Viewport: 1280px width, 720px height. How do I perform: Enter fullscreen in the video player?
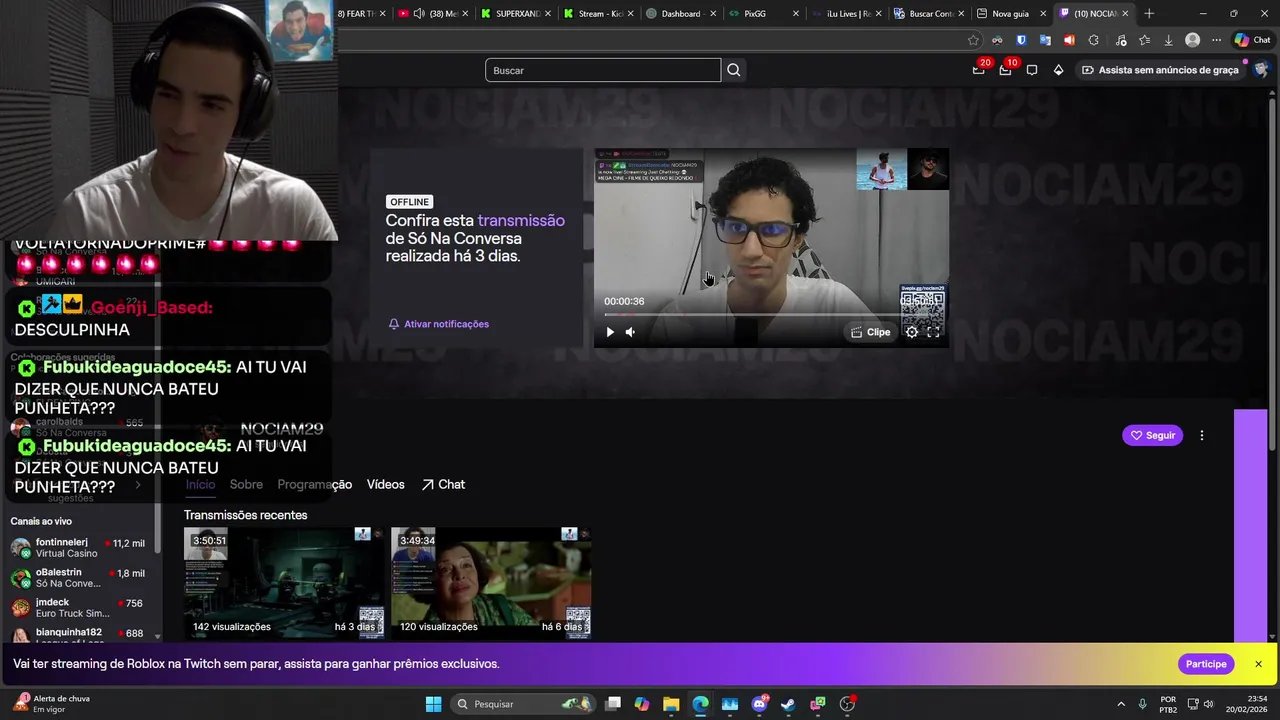pos(933,332)
